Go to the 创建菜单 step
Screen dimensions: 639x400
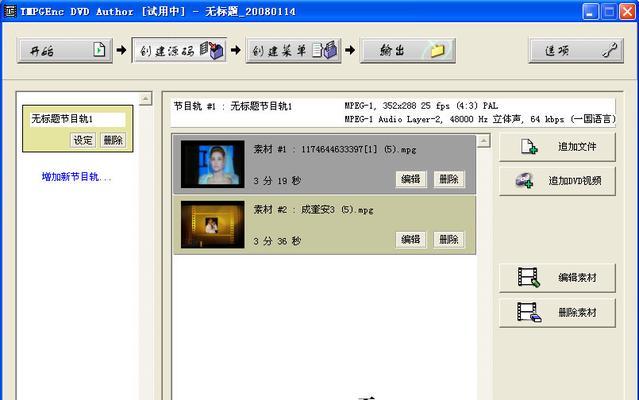click(x=293, y=51)
